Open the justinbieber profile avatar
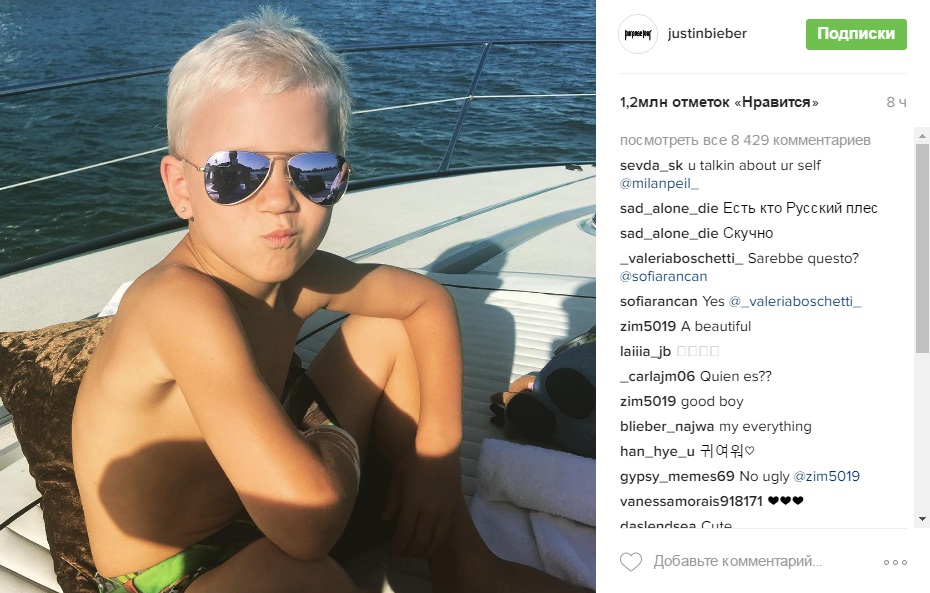 pyautogui.click(x=638, y=34)
